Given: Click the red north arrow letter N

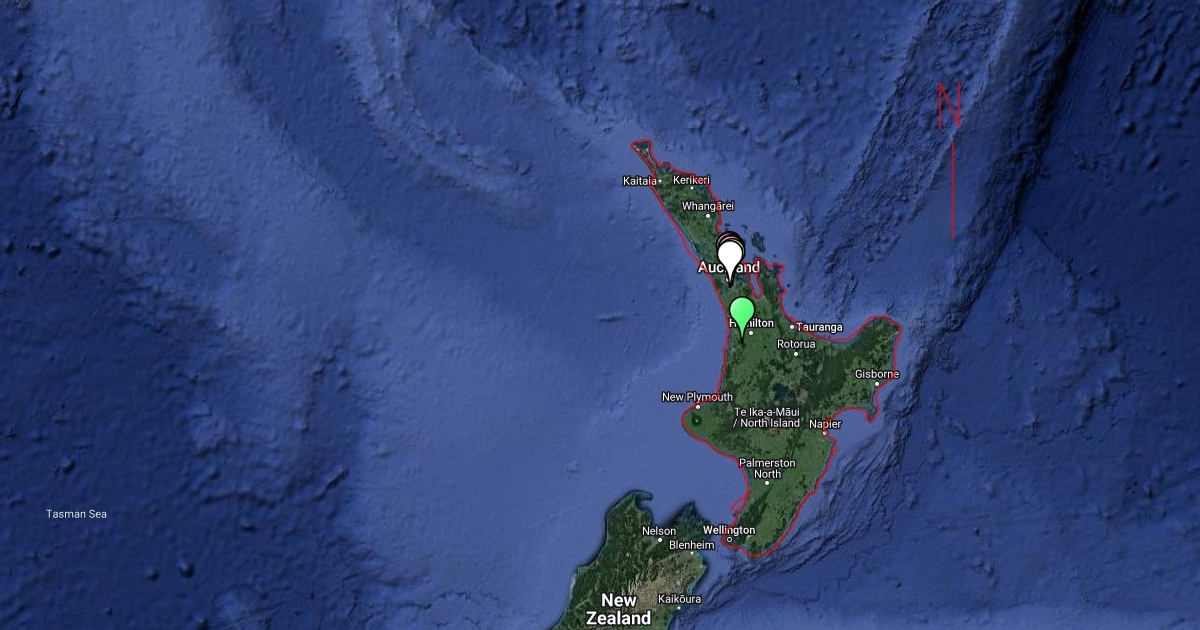Looking at the screenshot, I should 948,105.
